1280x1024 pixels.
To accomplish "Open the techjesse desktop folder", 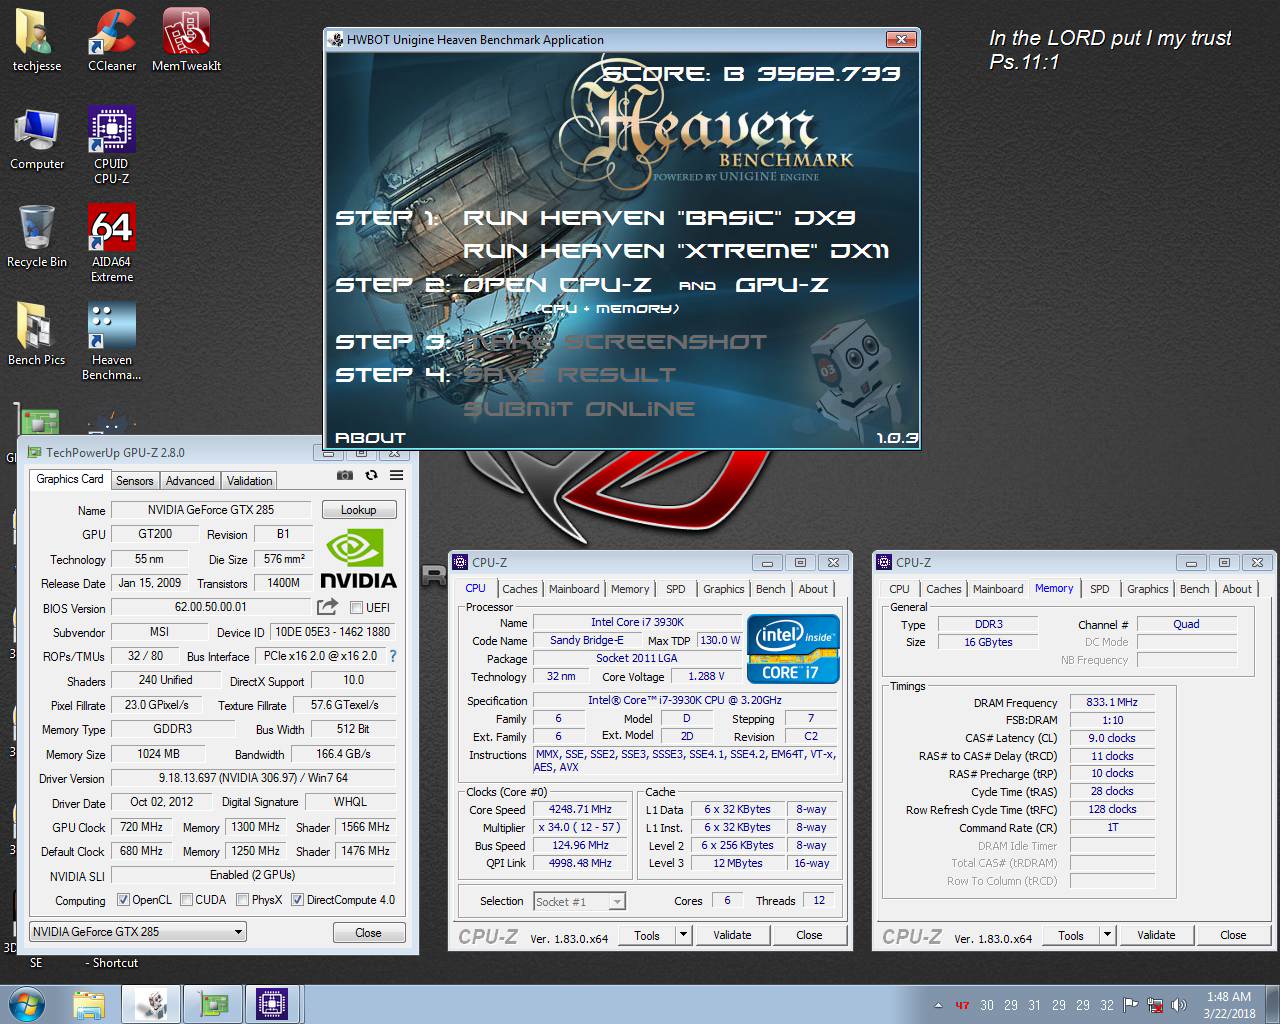I will point(37,40).
